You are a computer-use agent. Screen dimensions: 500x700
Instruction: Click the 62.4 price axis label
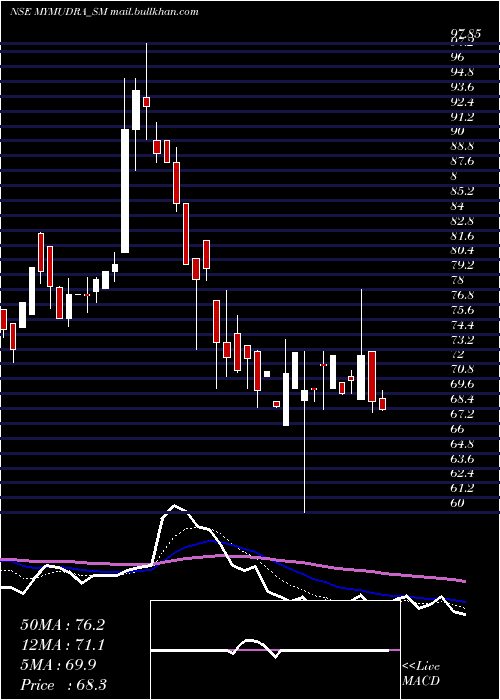click(462, 473)
